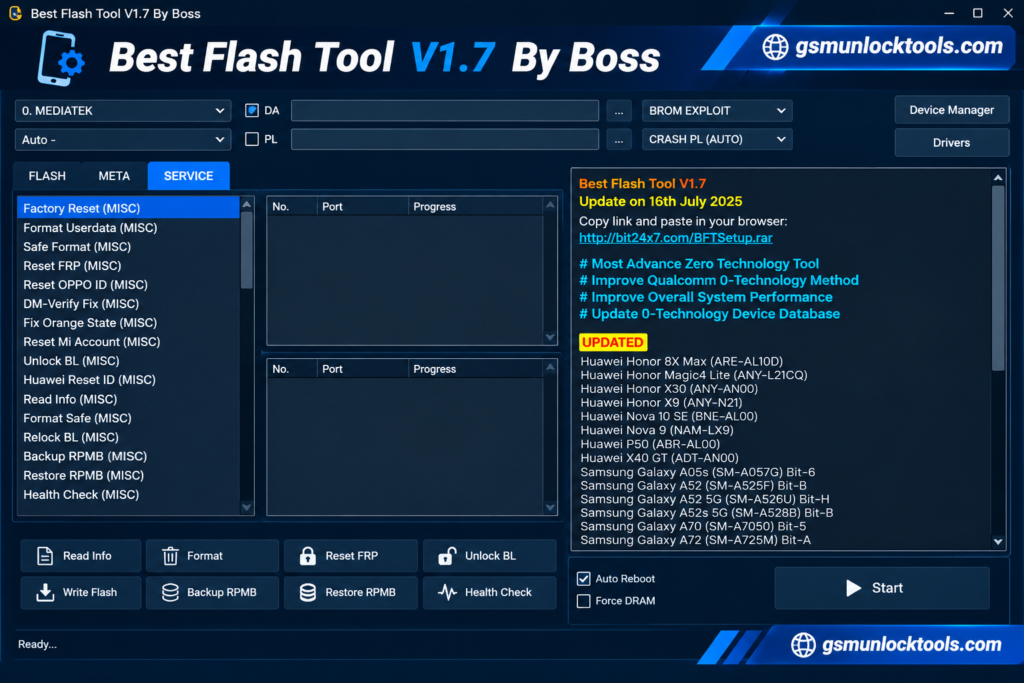Click the globe icon in the top banner
This screenshot has height=683, width=1024.
coord(775,47)
